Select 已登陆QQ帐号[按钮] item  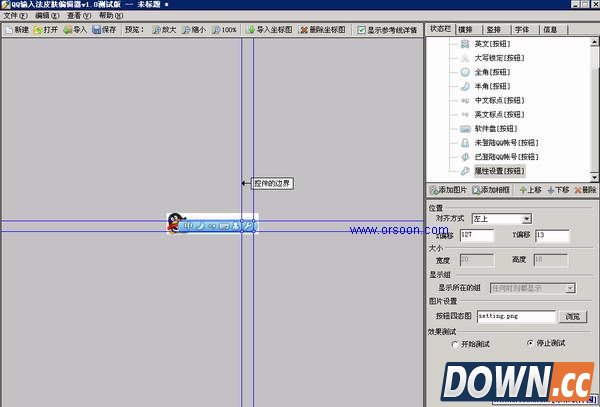(506, 157)
